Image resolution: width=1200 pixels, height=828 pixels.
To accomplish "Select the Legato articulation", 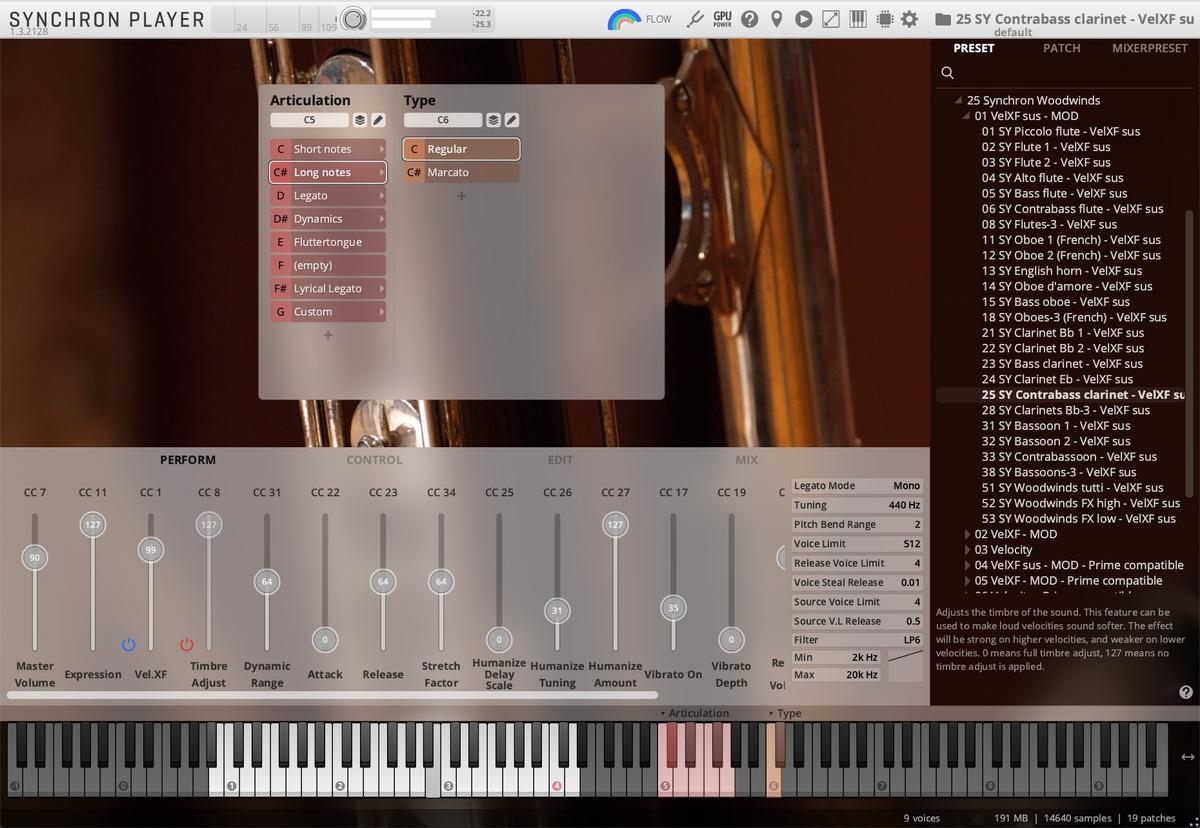I will (328, 196).
